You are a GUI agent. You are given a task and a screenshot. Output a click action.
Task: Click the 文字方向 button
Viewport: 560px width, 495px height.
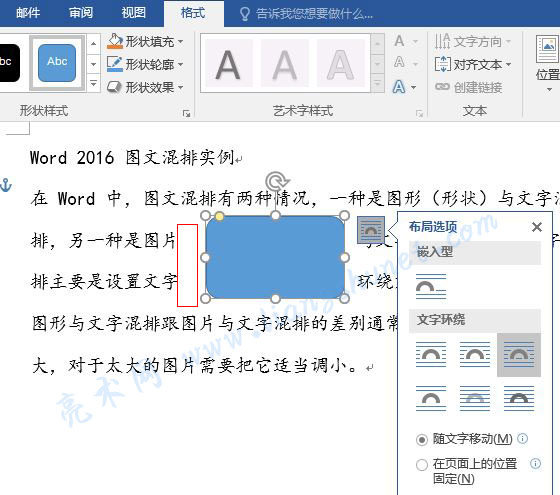(472, 41)
